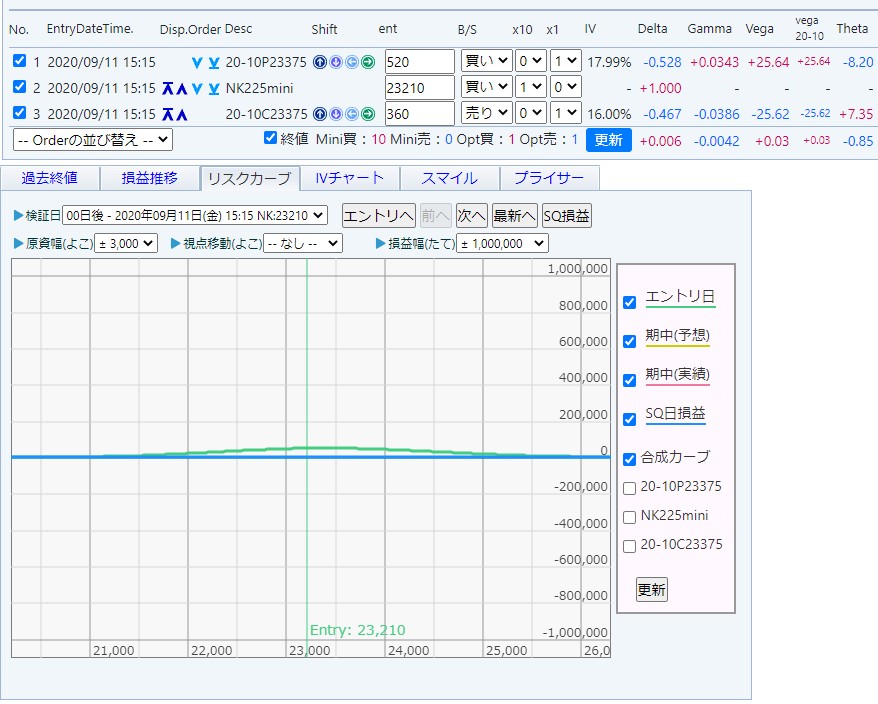Screen dimensions: 878x704
Task: Open x10 quantity dropdown for row 1
Action: [530, 60]
